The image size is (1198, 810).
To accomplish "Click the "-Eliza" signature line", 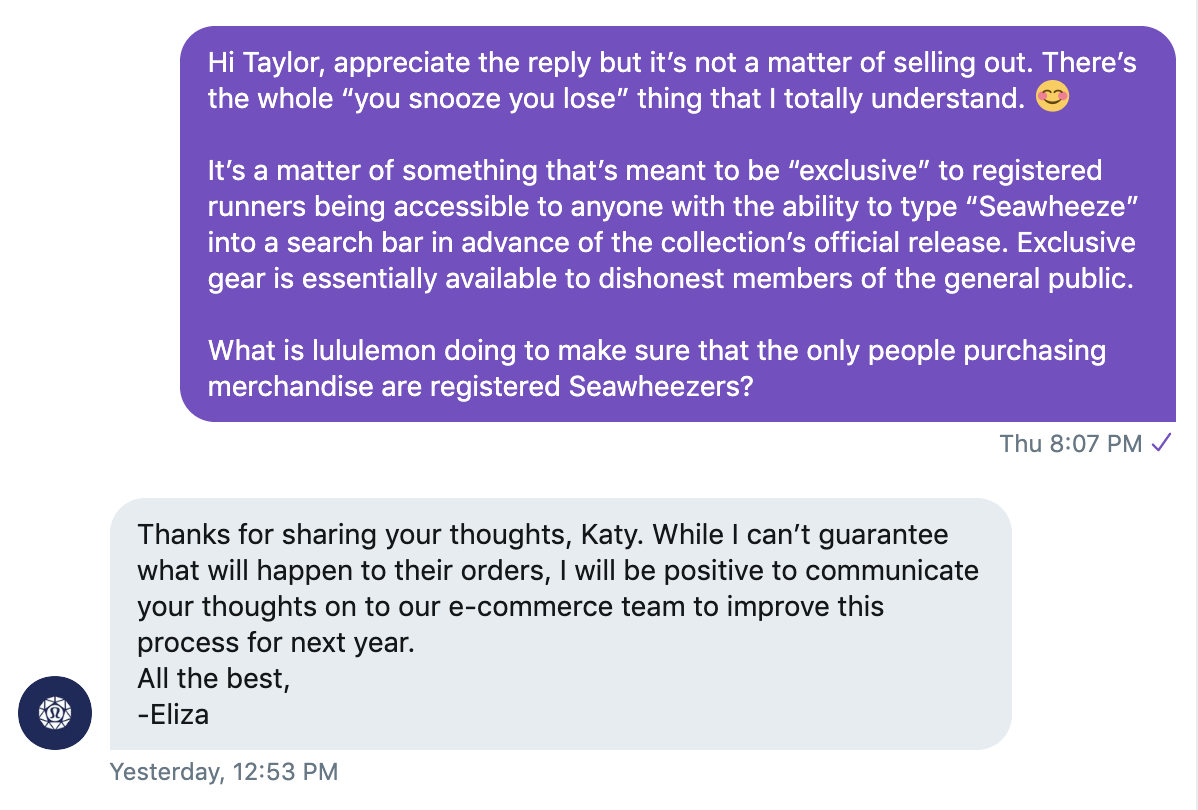I will pos(173,714).
